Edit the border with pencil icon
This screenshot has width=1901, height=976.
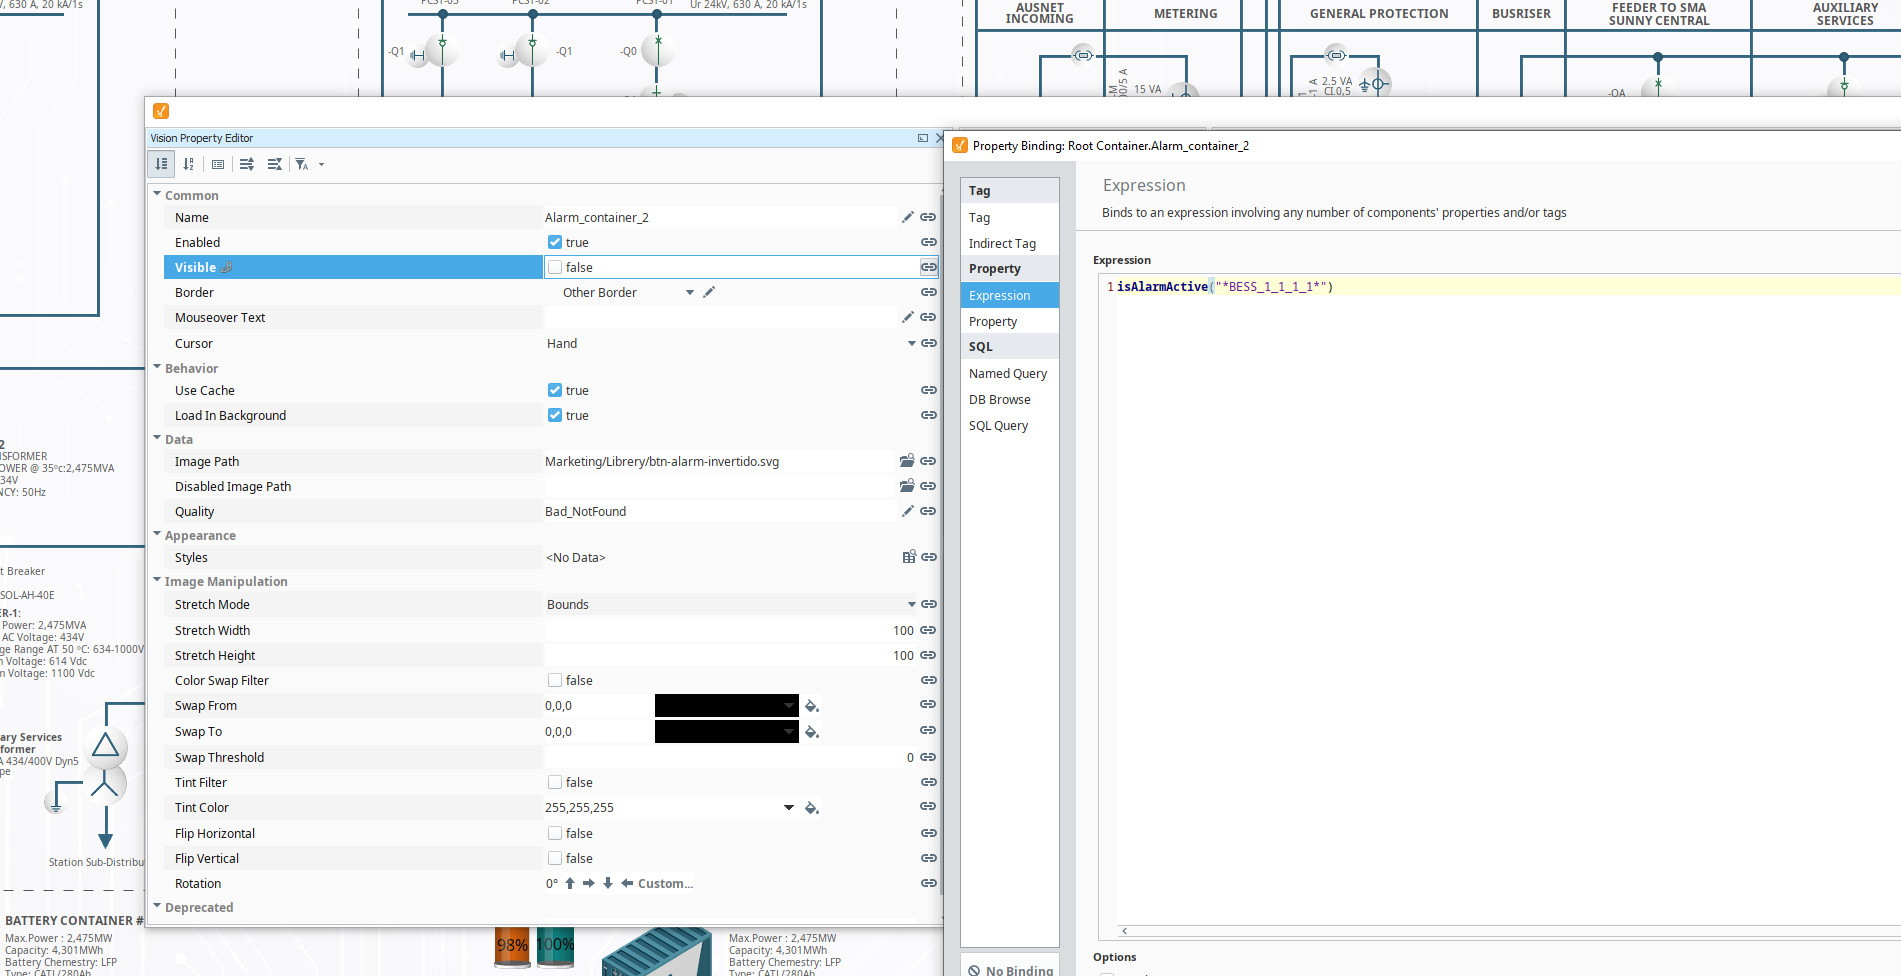click(x=709, y=292)
